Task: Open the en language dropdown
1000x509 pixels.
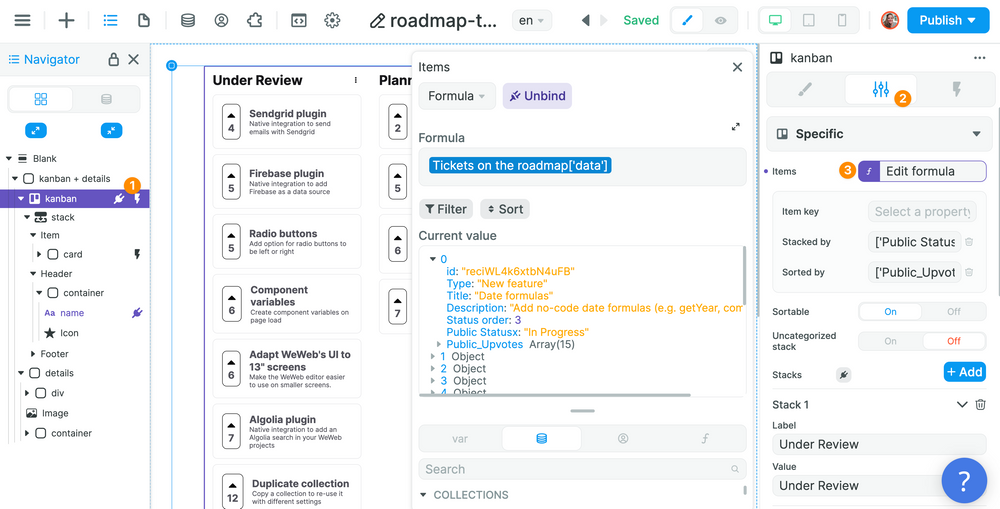Action: pyautogui.click(x=530, y=20)
